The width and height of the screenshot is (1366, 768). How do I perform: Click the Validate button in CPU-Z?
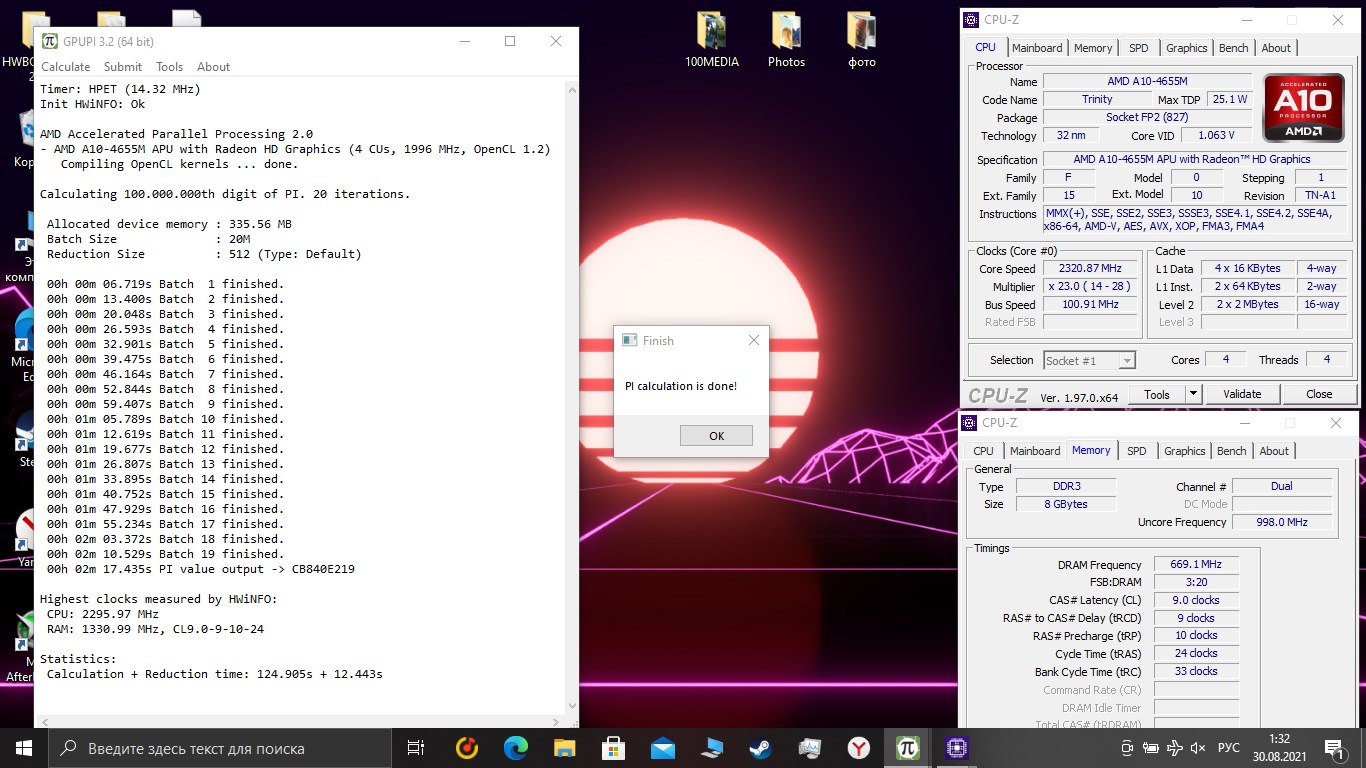(x=1242, y=394)
